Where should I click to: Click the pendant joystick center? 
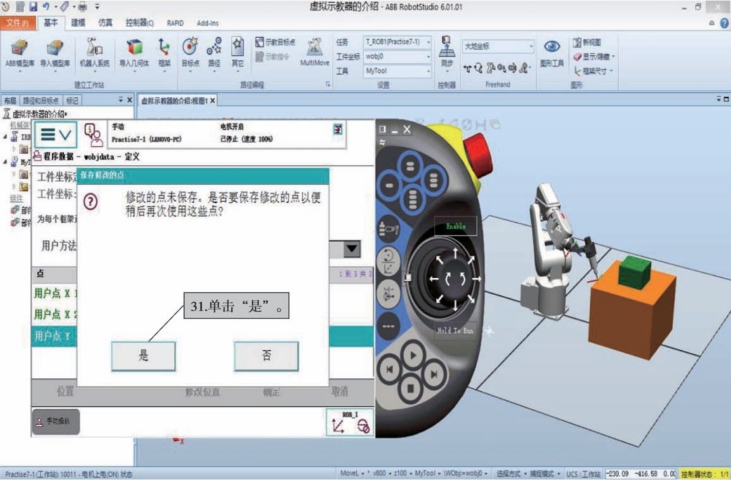point(455,279)
